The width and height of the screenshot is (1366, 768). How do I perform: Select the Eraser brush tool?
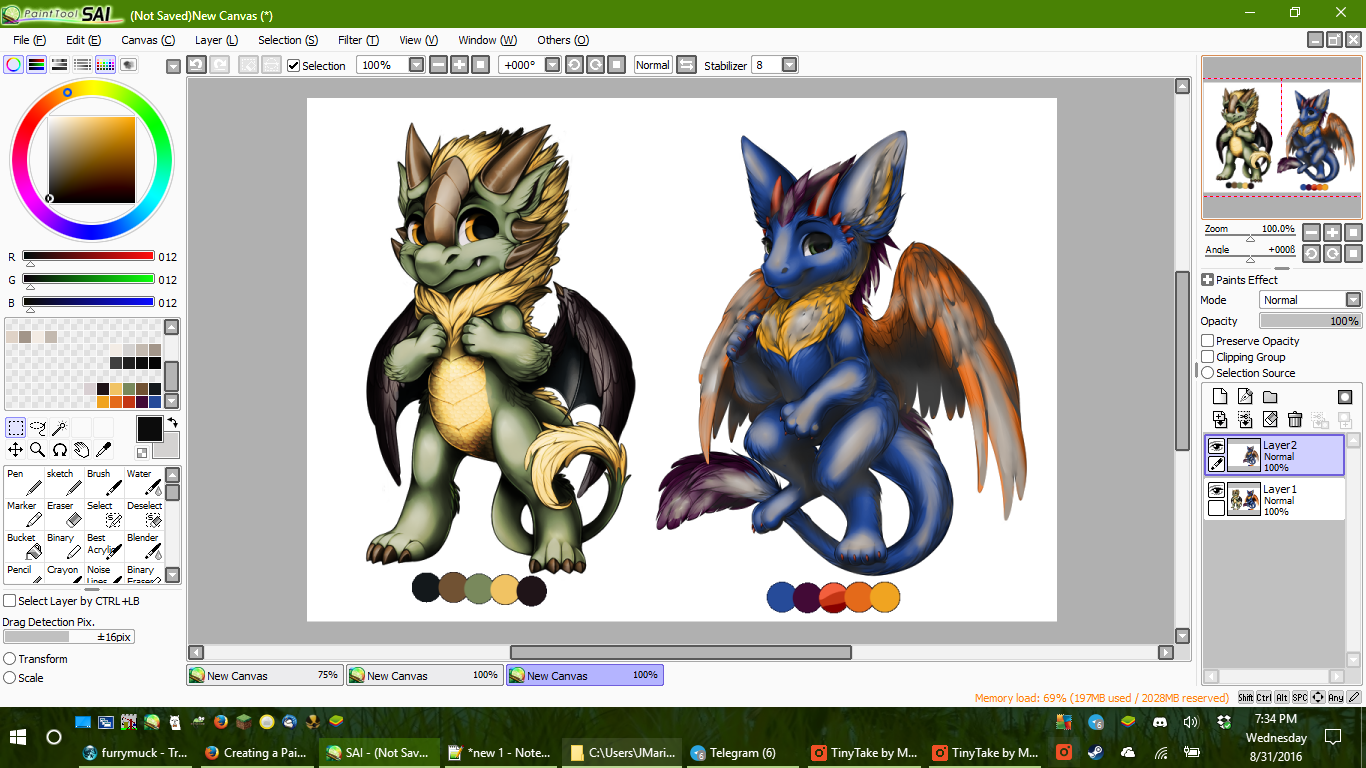tap(63, 513)
